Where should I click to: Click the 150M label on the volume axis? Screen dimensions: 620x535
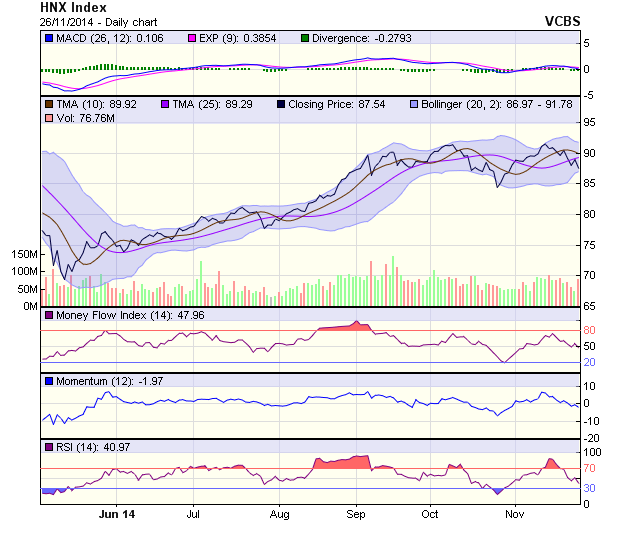pyautogui.click(x=24, y=255)
